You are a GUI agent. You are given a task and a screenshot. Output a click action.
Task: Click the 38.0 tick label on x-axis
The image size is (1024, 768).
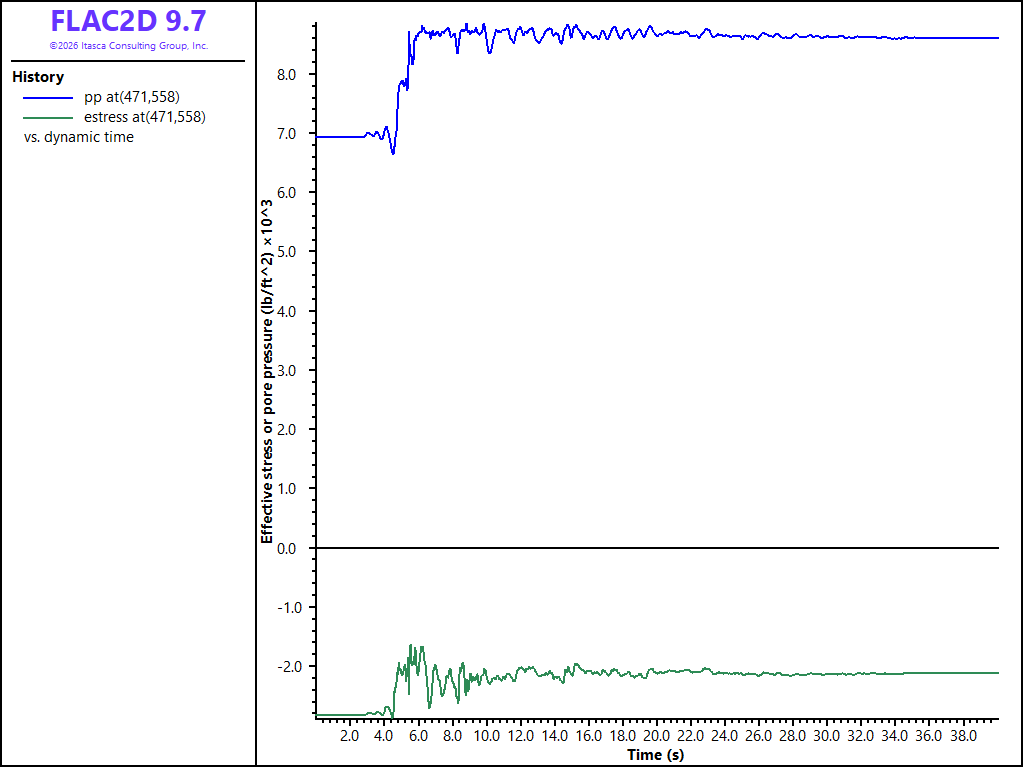point(963,736)
